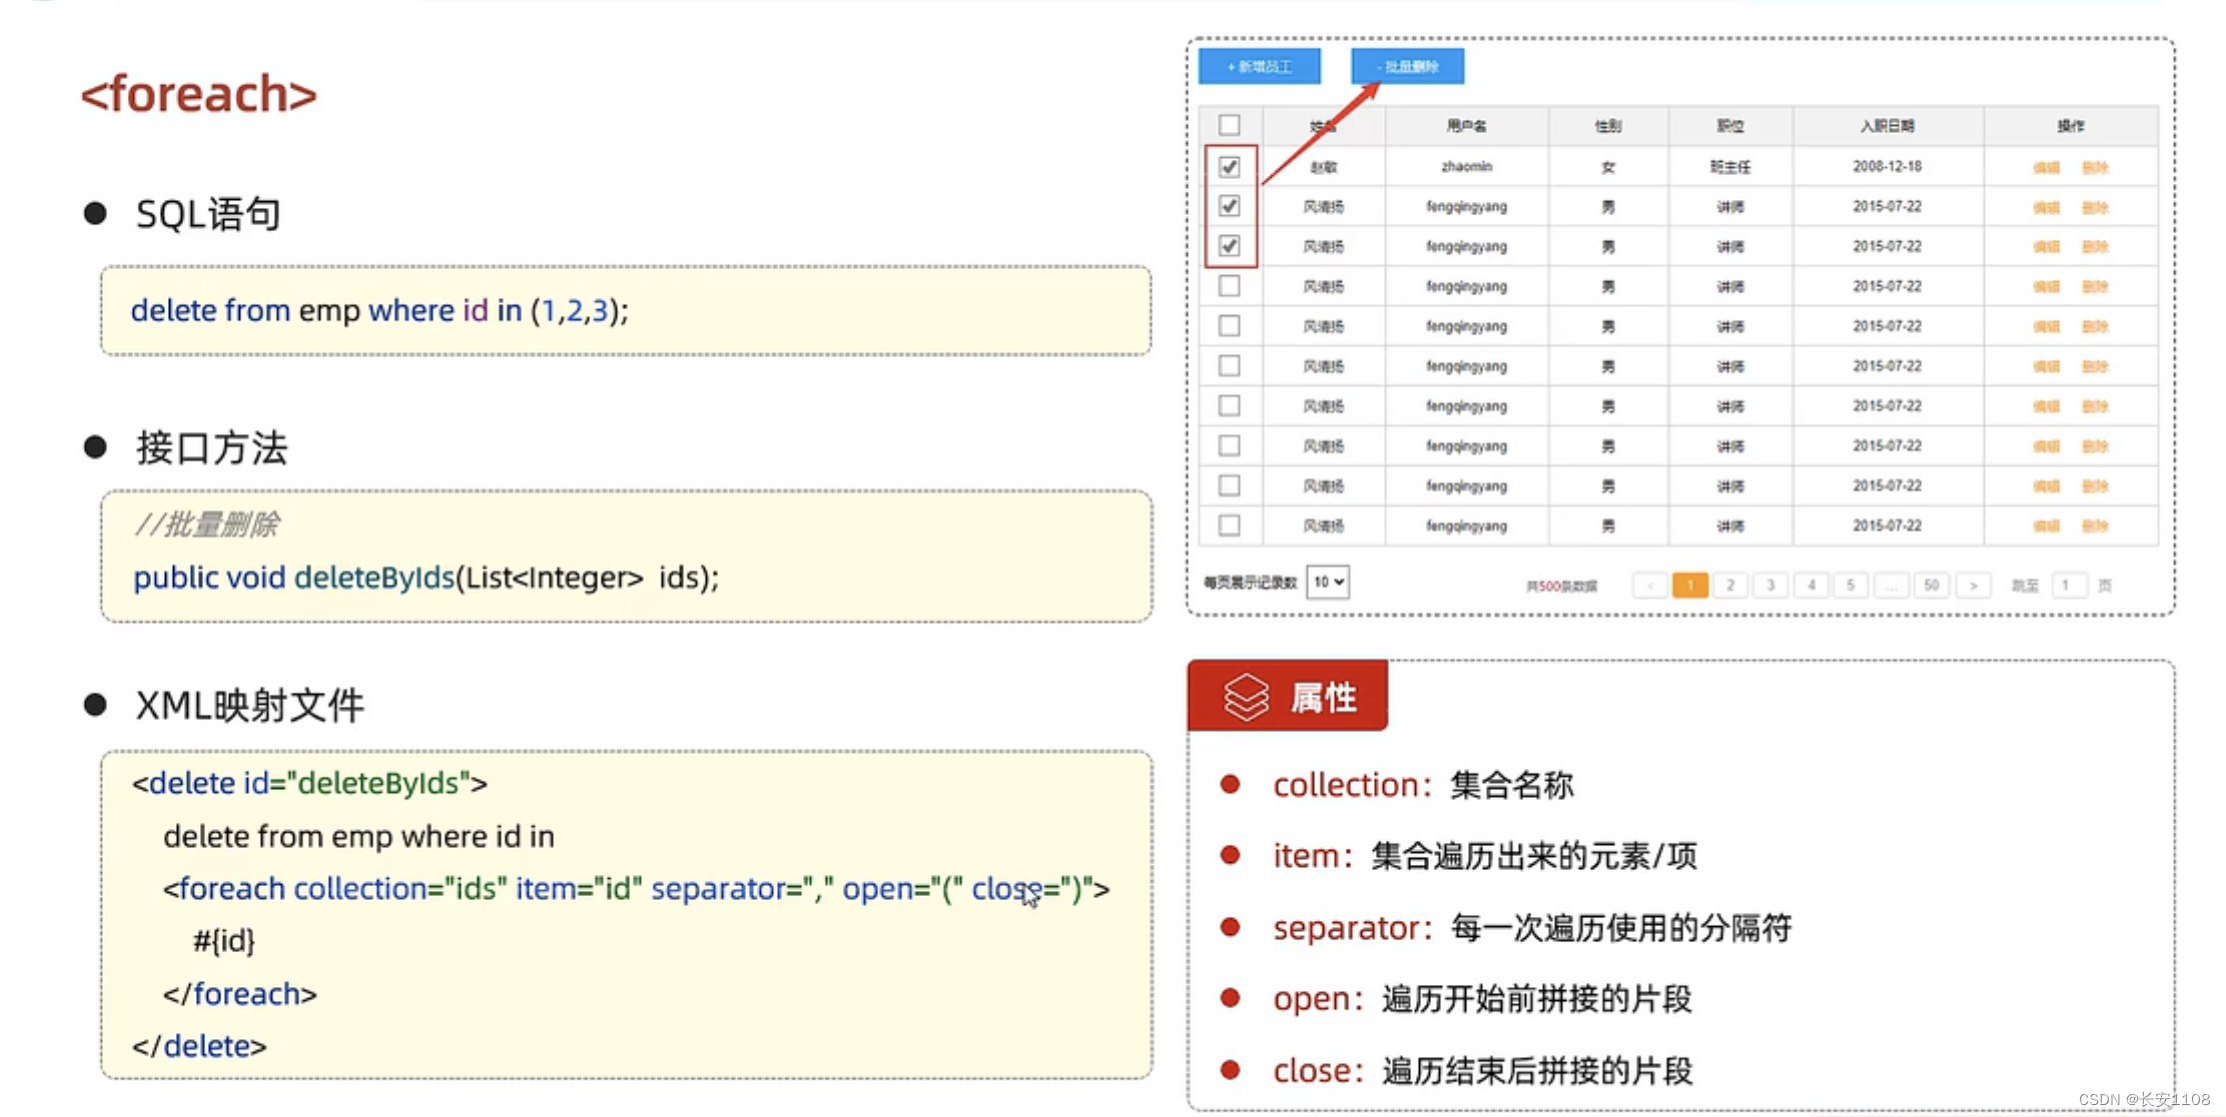Image resolution: width=2226 pixels, height=1117 pixels.
Task: Click the //批量删除 code comment
Action: pyautogui.click(x=207, y=525)
